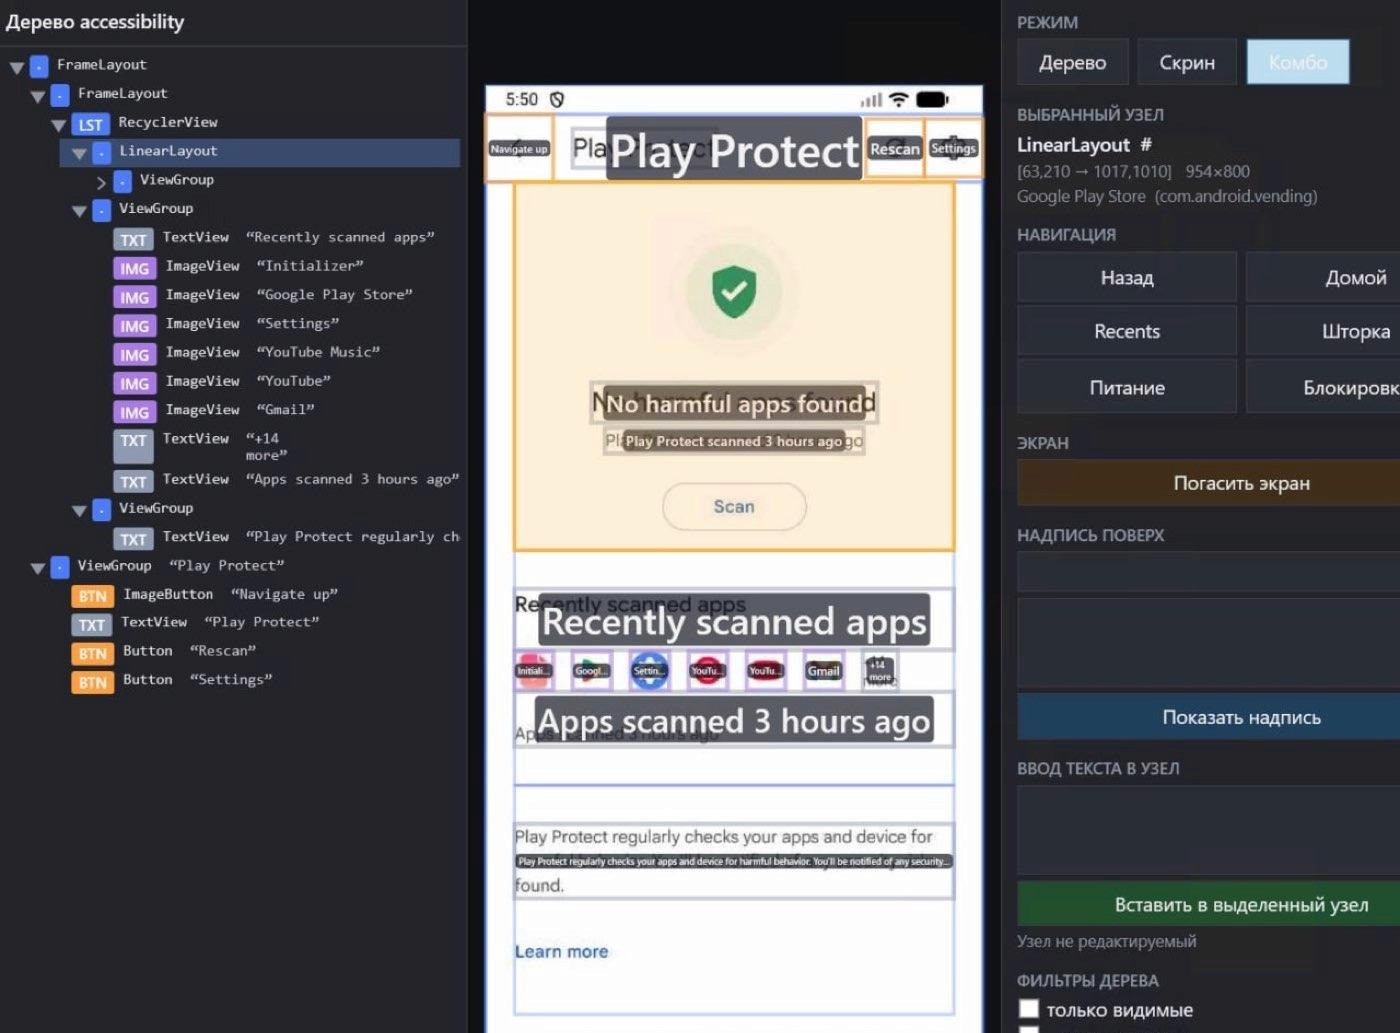Collapse the nested FrameLayout node
1400x1033 pixels.
[38, 96]
